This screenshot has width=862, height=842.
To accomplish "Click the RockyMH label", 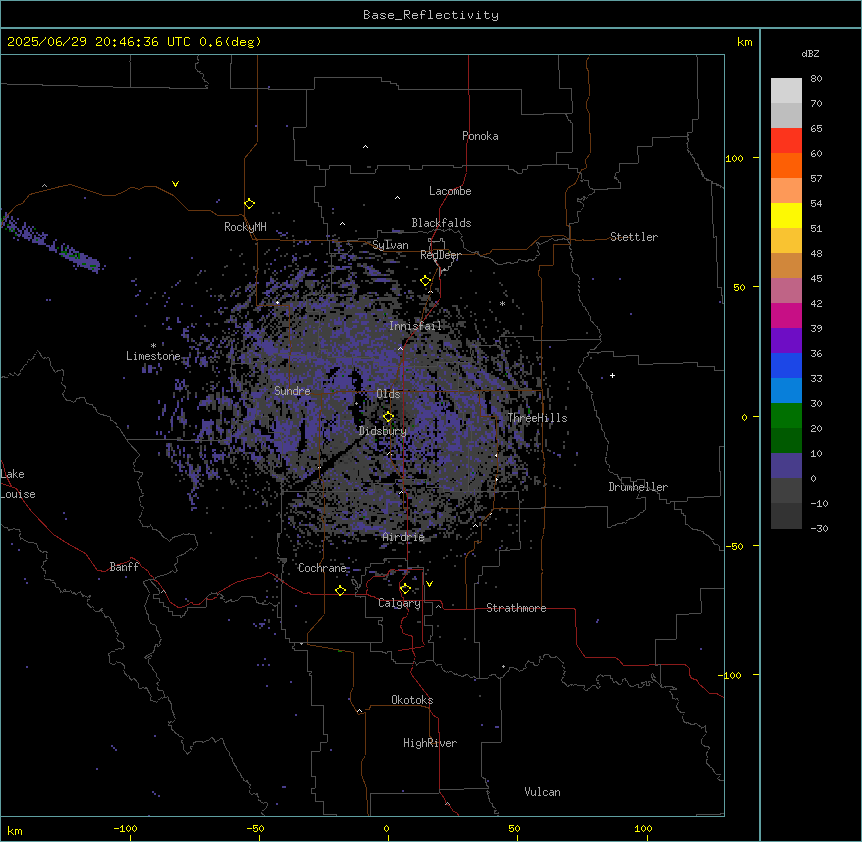I will 245,227.
